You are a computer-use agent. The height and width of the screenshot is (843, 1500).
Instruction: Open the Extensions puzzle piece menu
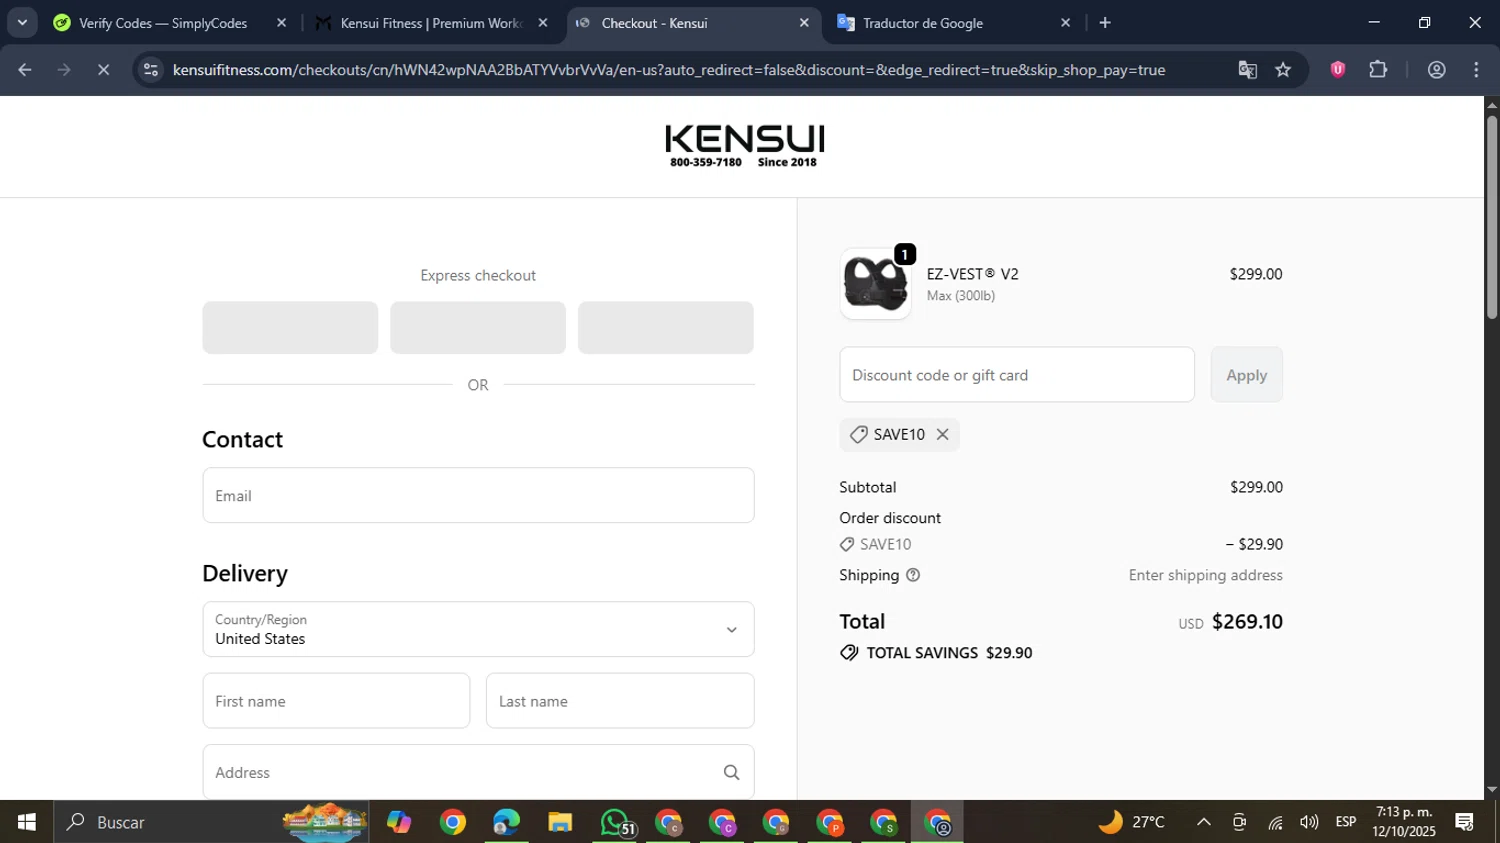(1378, 69)
